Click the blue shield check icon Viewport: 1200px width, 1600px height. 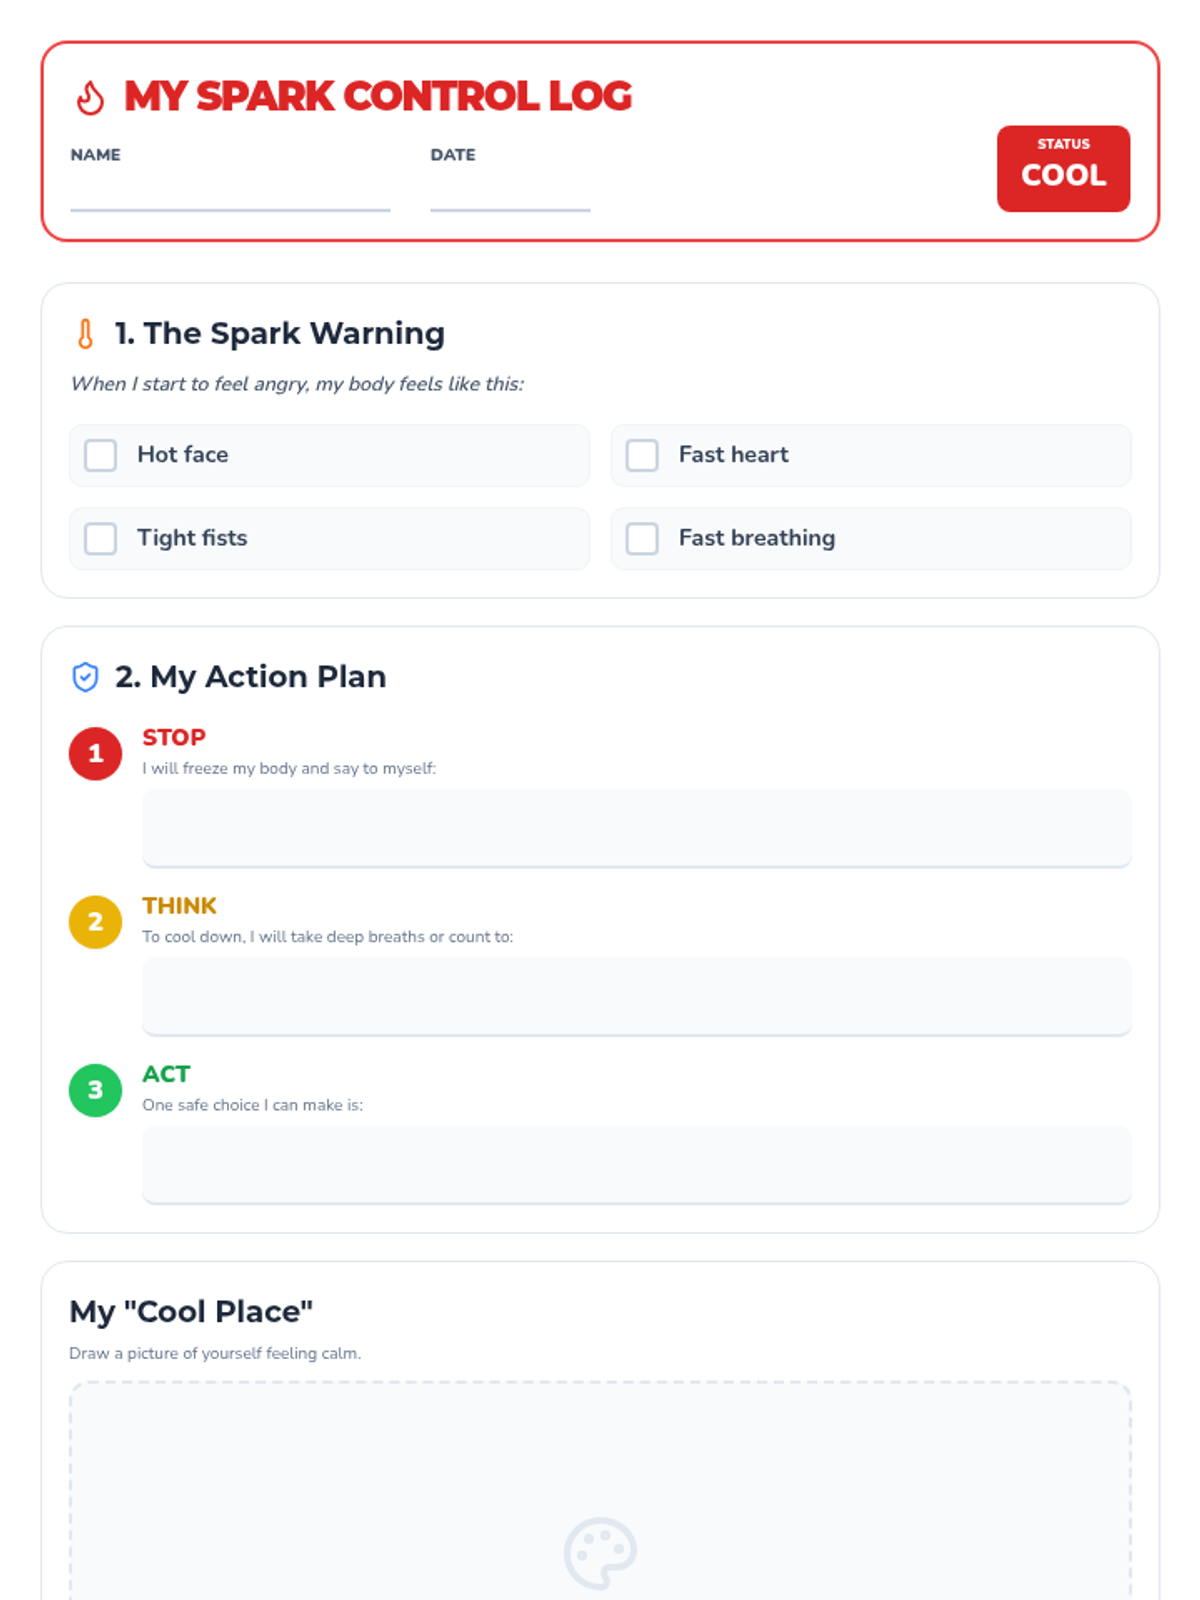point(86,677)
